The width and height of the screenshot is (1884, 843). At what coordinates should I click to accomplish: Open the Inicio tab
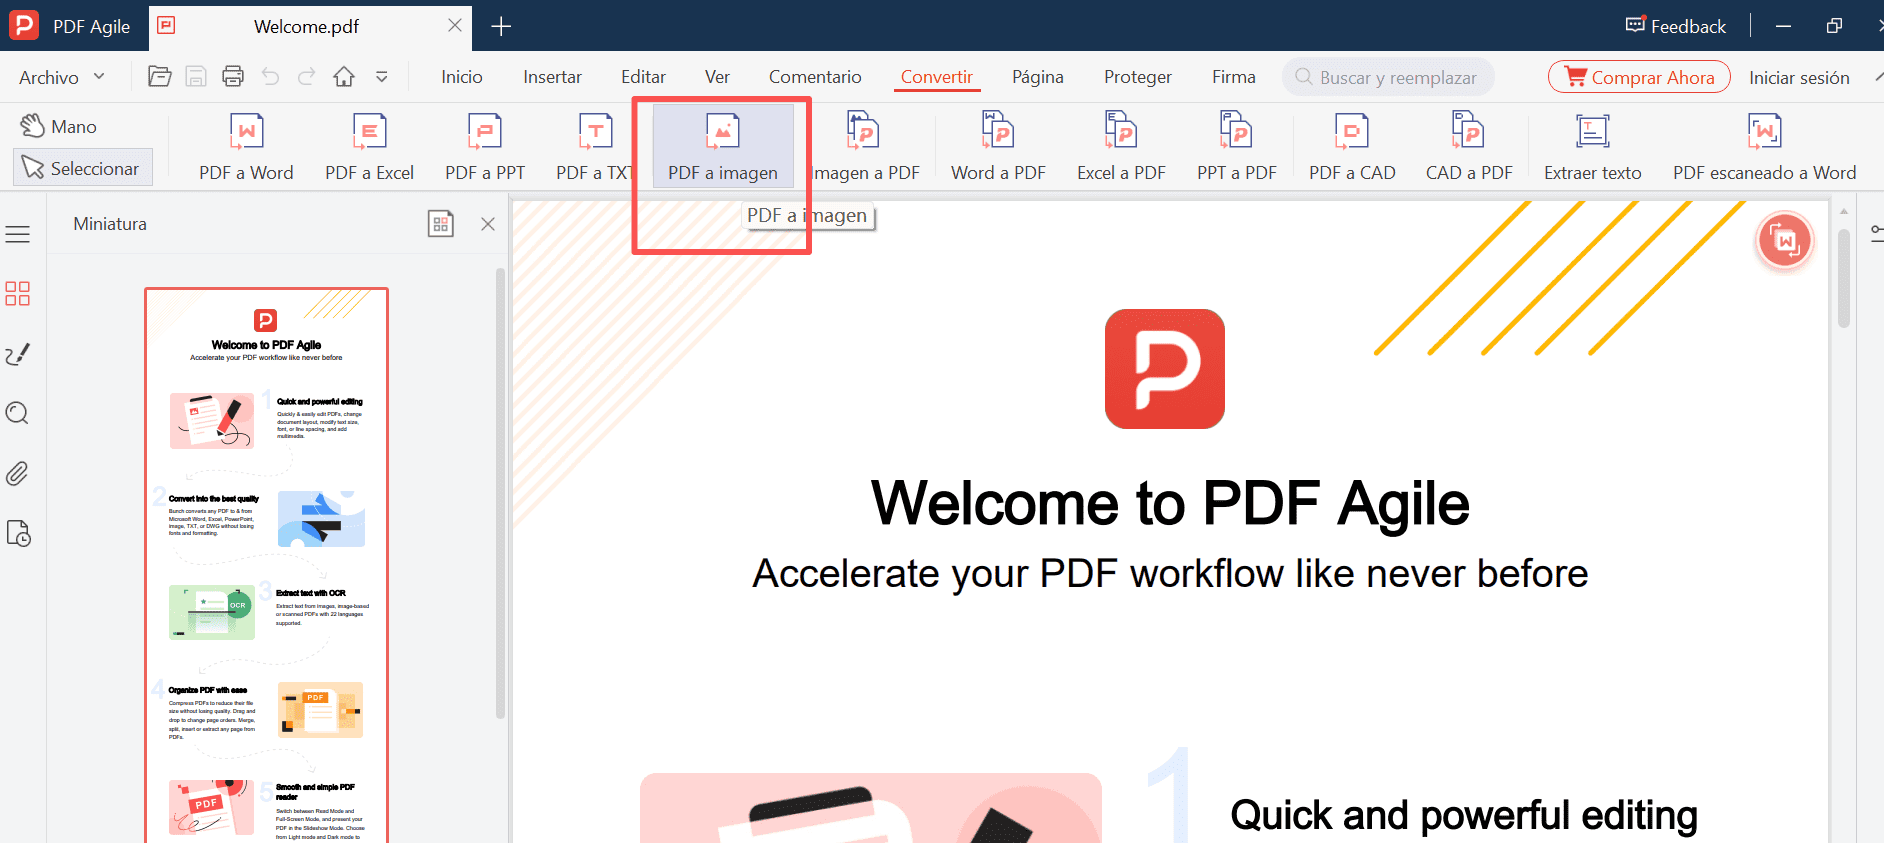click(x=462, y=77)
